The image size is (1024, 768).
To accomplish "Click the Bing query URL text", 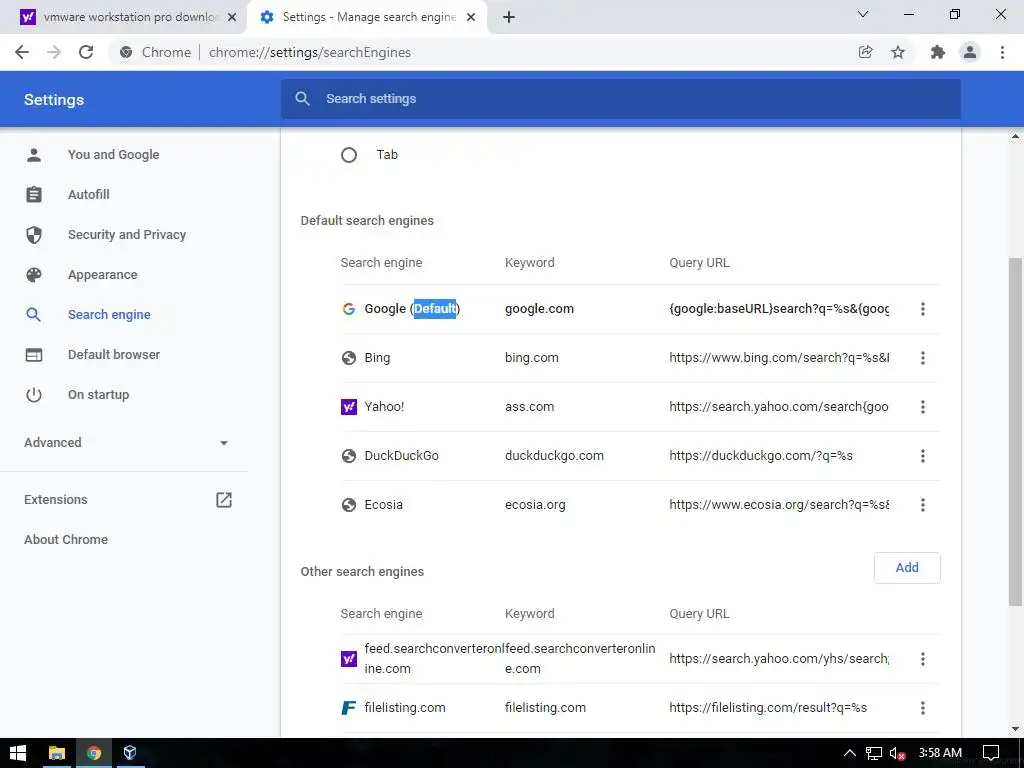I will (x=779, y=358).
